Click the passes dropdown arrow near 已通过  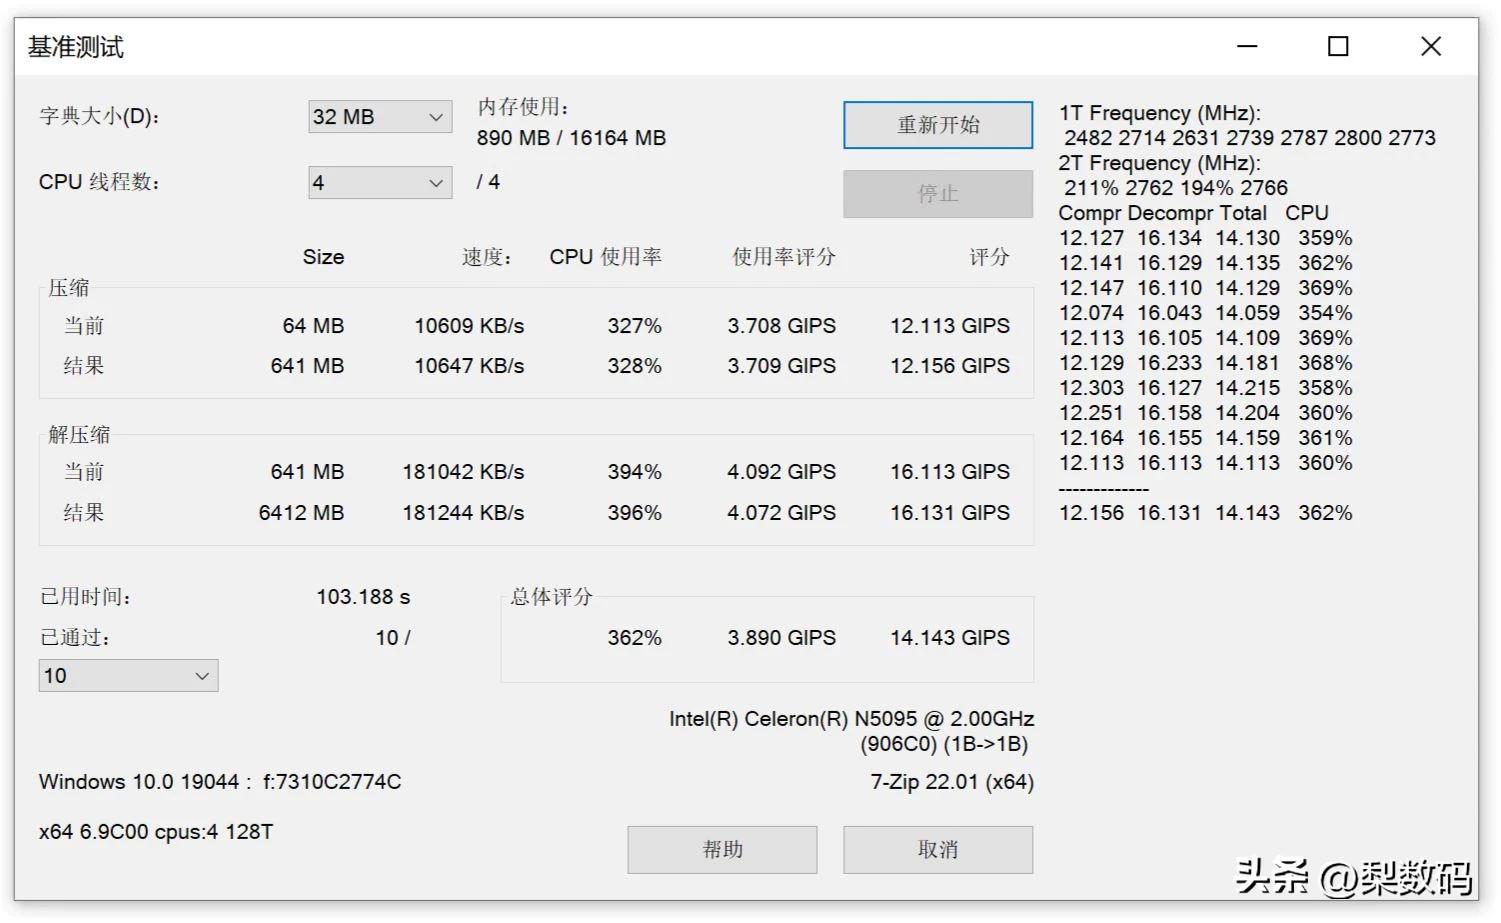click(x=201, y=676)
